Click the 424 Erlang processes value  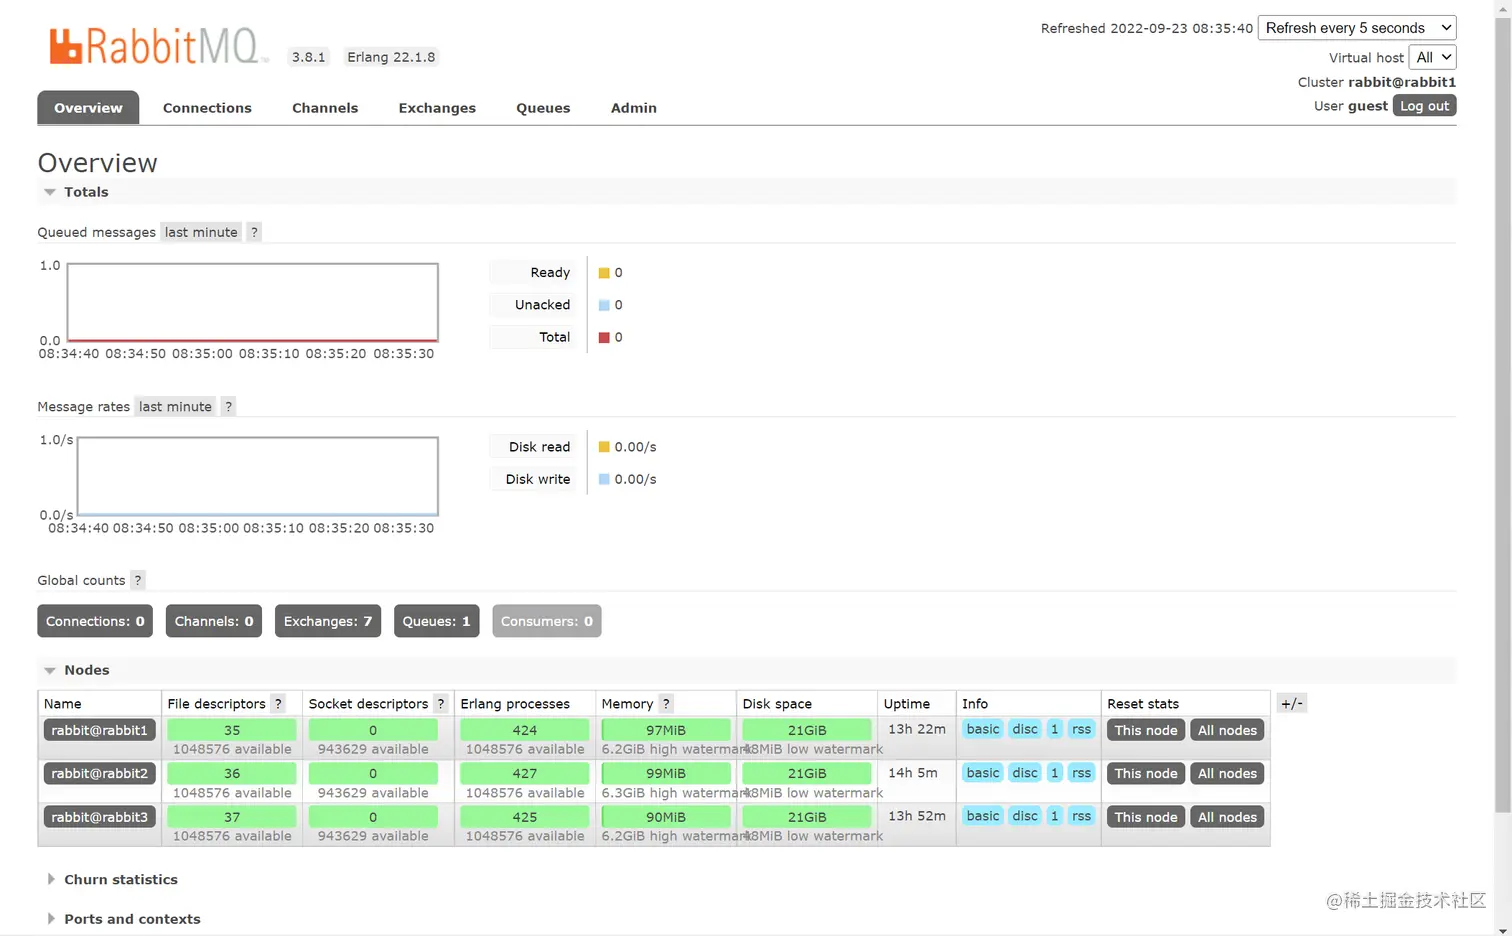coord(525,730)
